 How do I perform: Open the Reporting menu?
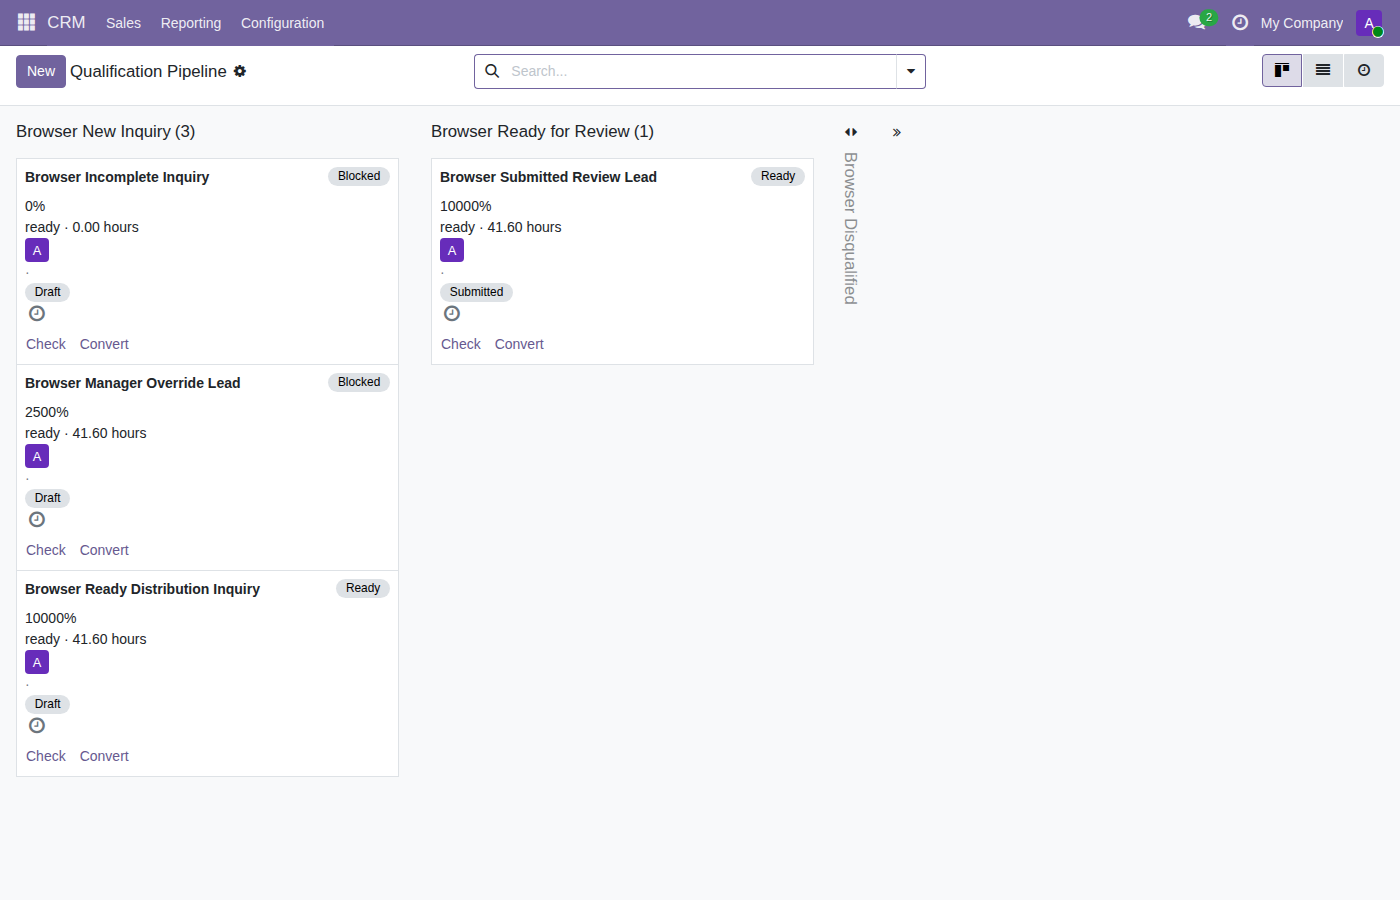coord(191,23)
